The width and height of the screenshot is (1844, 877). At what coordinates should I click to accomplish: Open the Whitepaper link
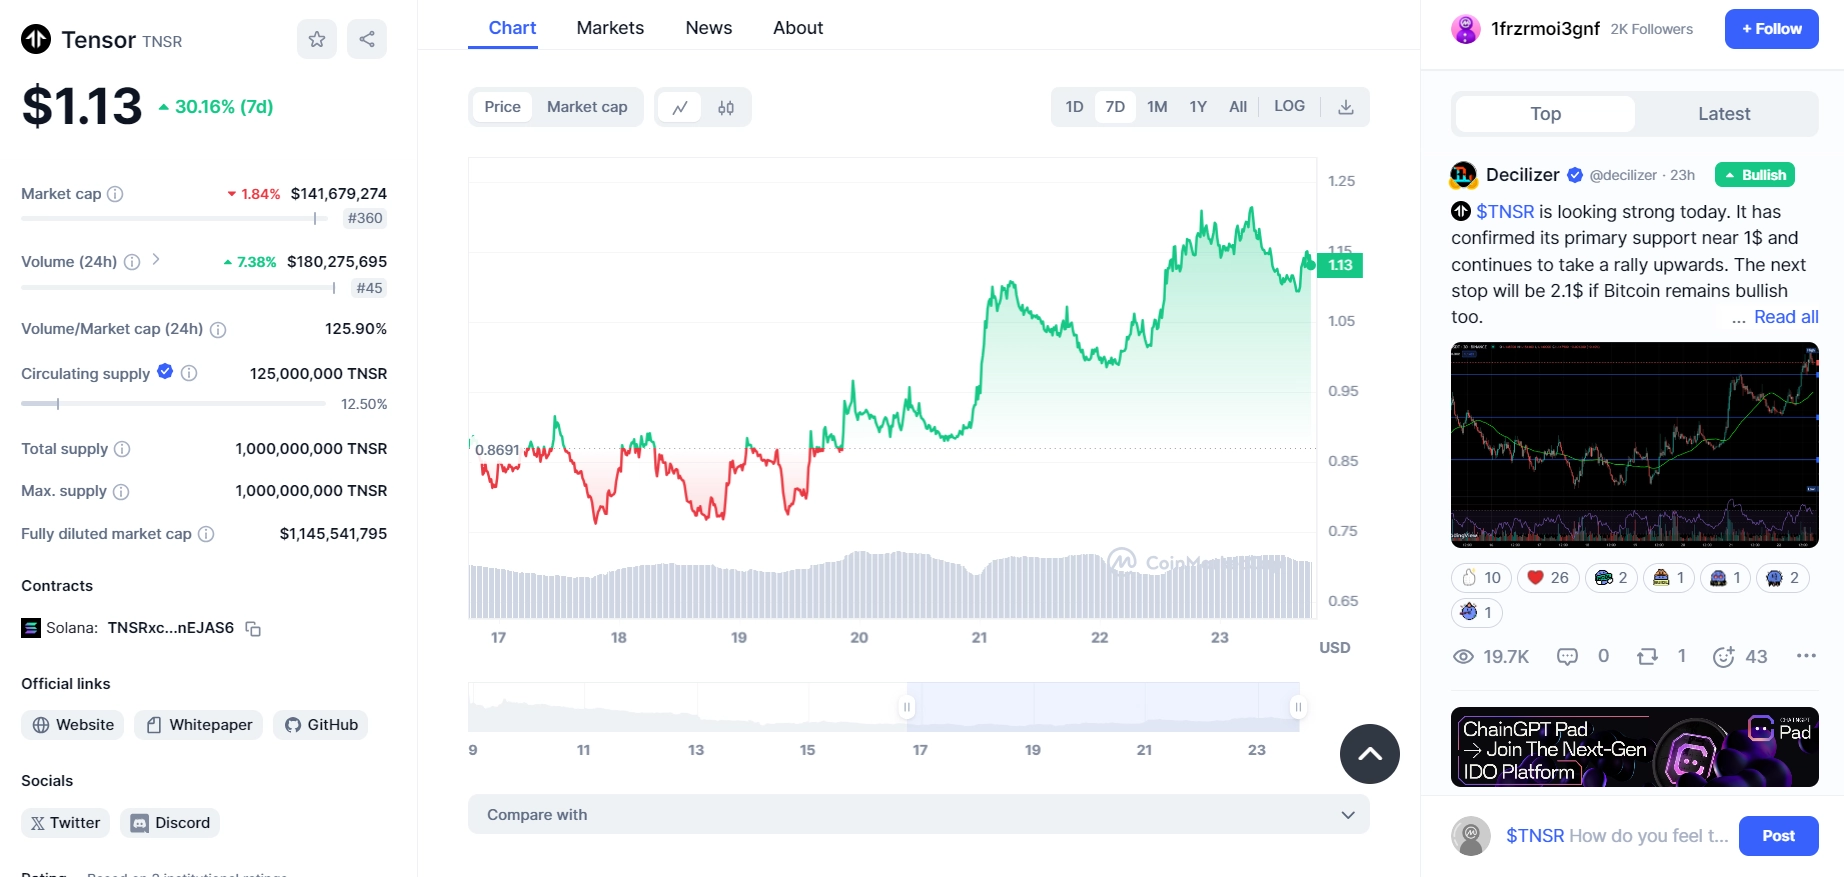pos(198,725)
